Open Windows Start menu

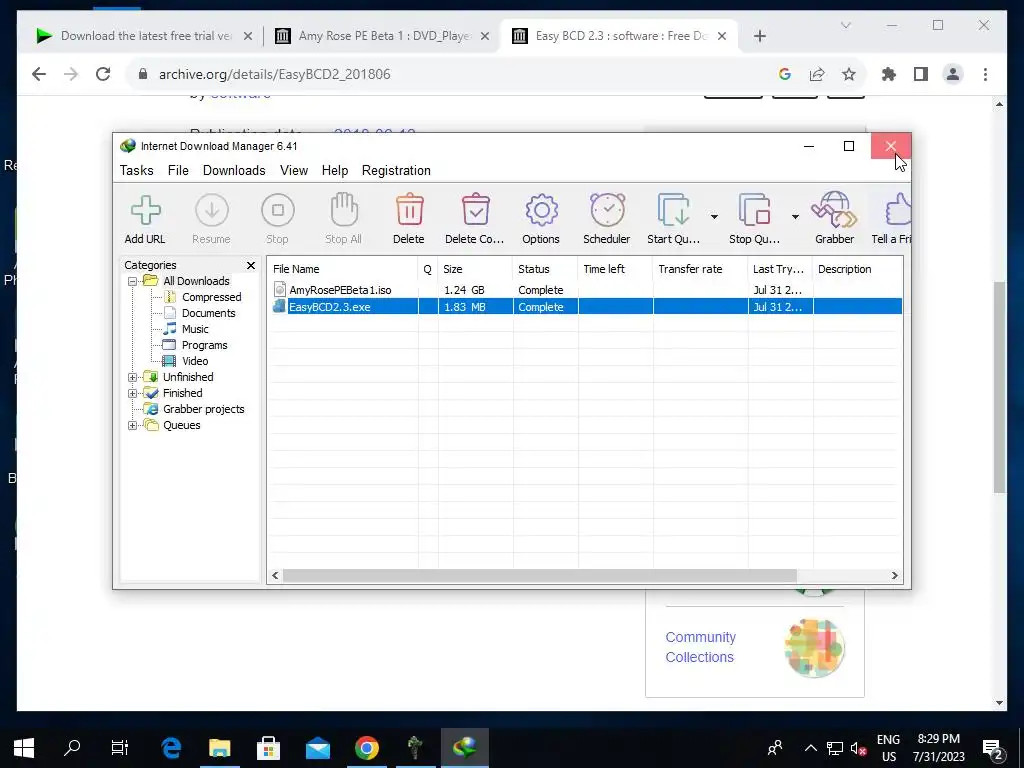point(24,748)
